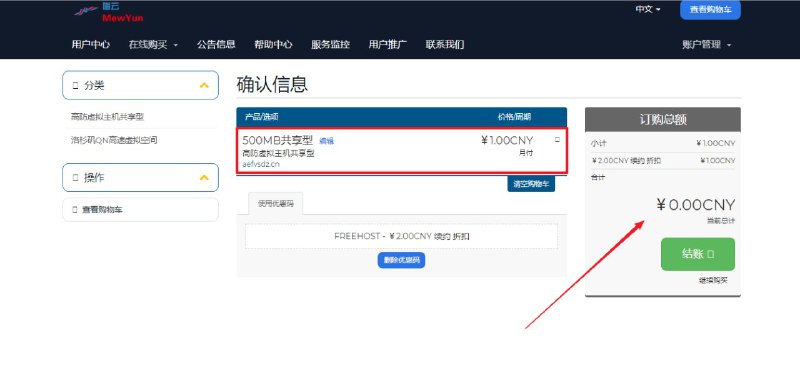Image resolution: width=800 pixels, height=368 pixels.
Task: Click 清空购物车 button
Action: point(531,184)
